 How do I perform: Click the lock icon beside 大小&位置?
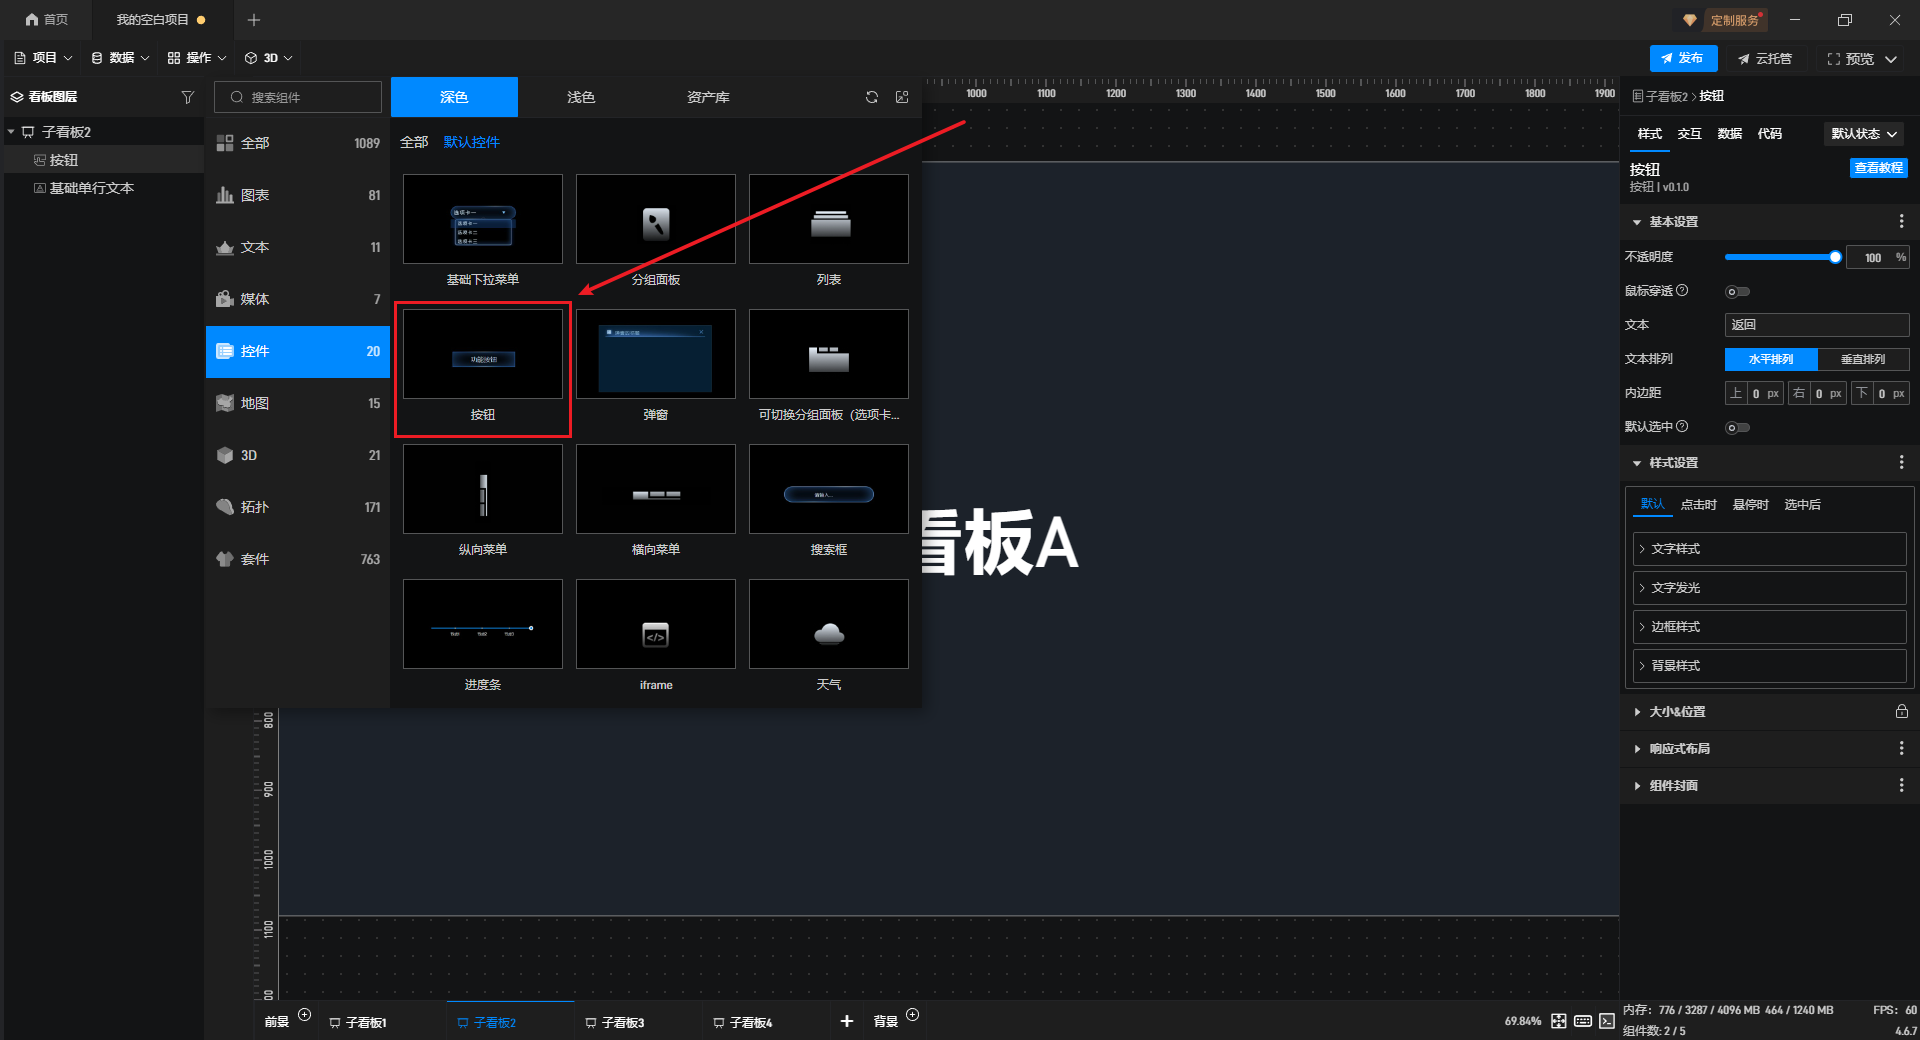1901,712
